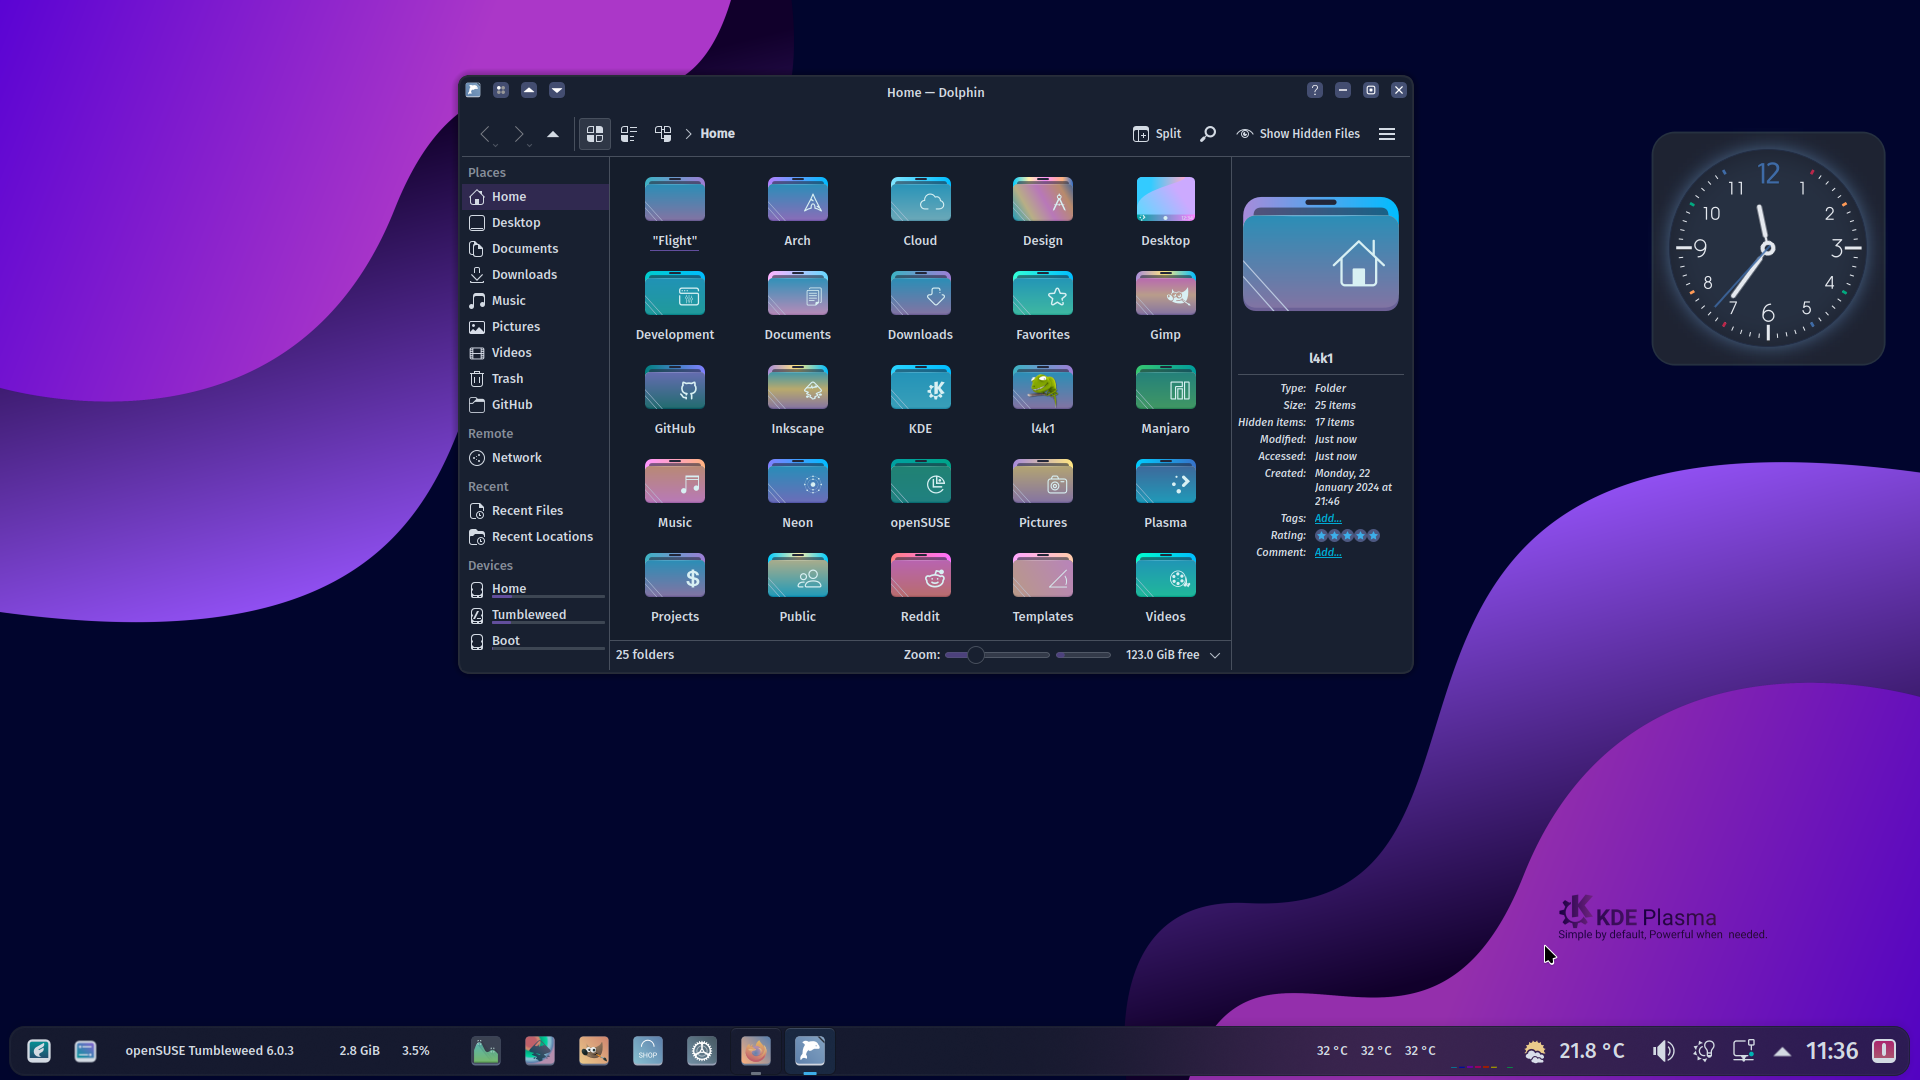Select Boot device in sidebar
This screenshot has width=1920, height=1080.
(535, 641)
